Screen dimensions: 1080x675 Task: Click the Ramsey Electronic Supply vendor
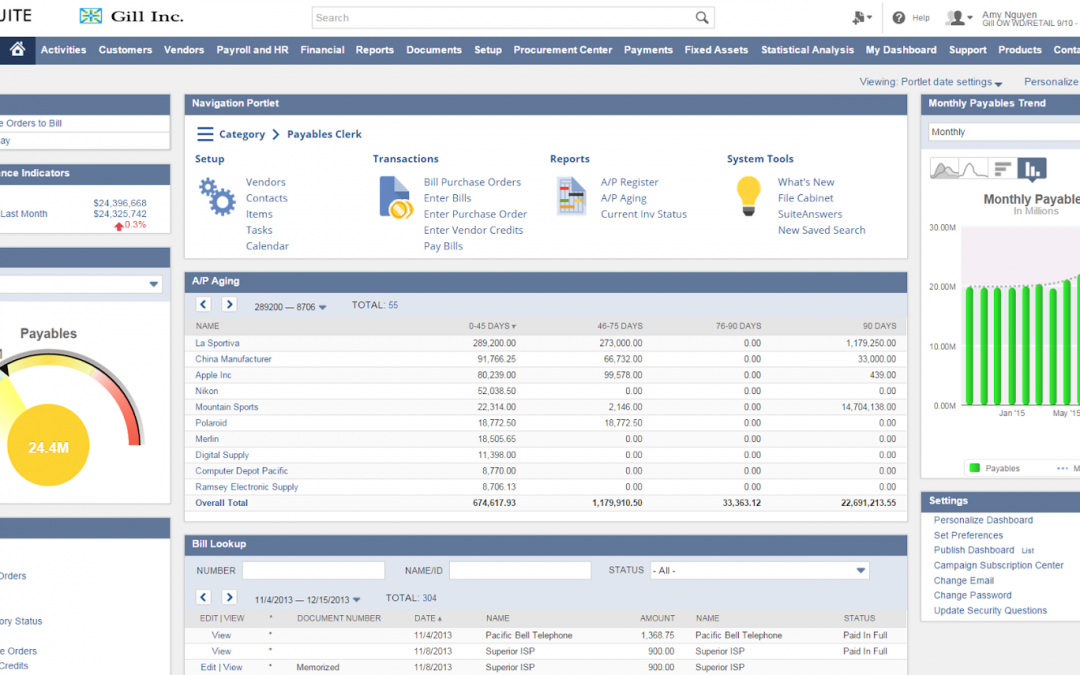[x=247, y=487]
